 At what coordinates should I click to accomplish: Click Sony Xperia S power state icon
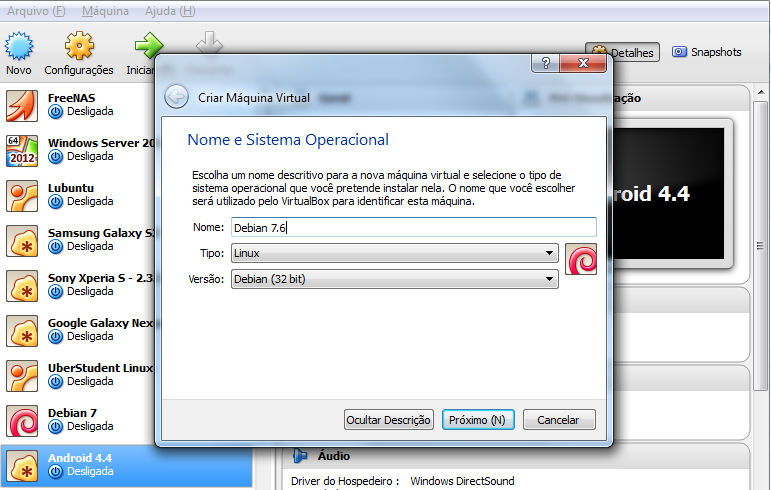click(x=56, y=292)
